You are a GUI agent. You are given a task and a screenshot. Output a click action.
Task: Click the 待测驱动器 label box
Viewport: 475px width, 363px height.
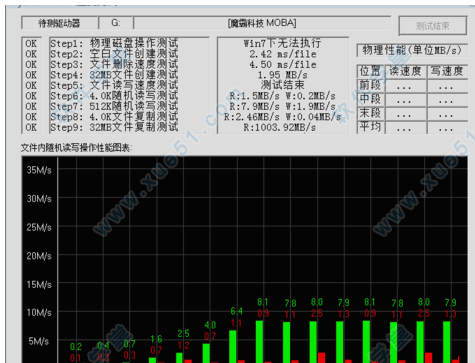click(59, 23)
